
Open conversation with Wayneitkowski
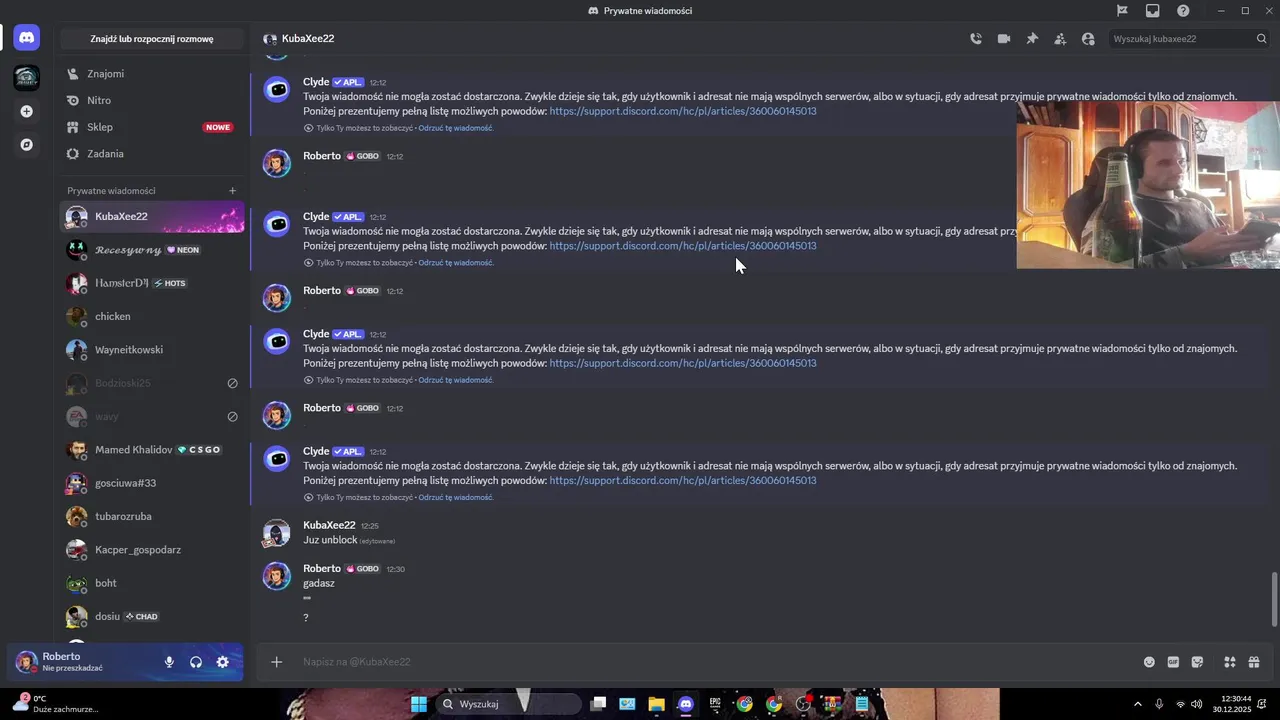point(152,350)
